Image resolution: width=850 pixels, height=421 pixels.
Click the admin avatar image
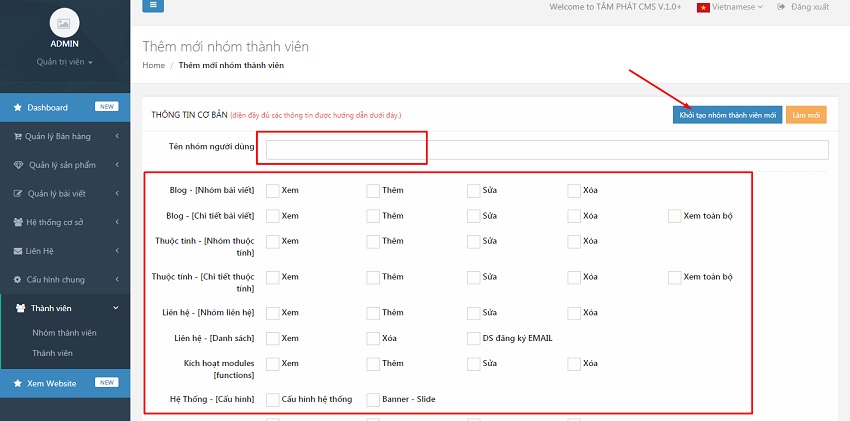64,22
